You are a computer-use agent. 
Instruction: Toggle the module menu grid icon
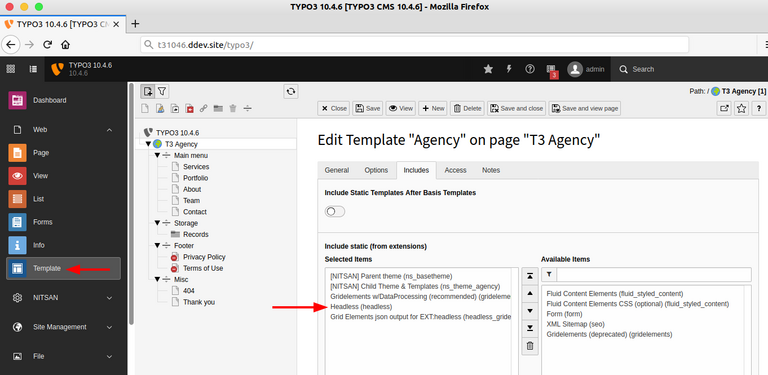click(x=10, y=69)
